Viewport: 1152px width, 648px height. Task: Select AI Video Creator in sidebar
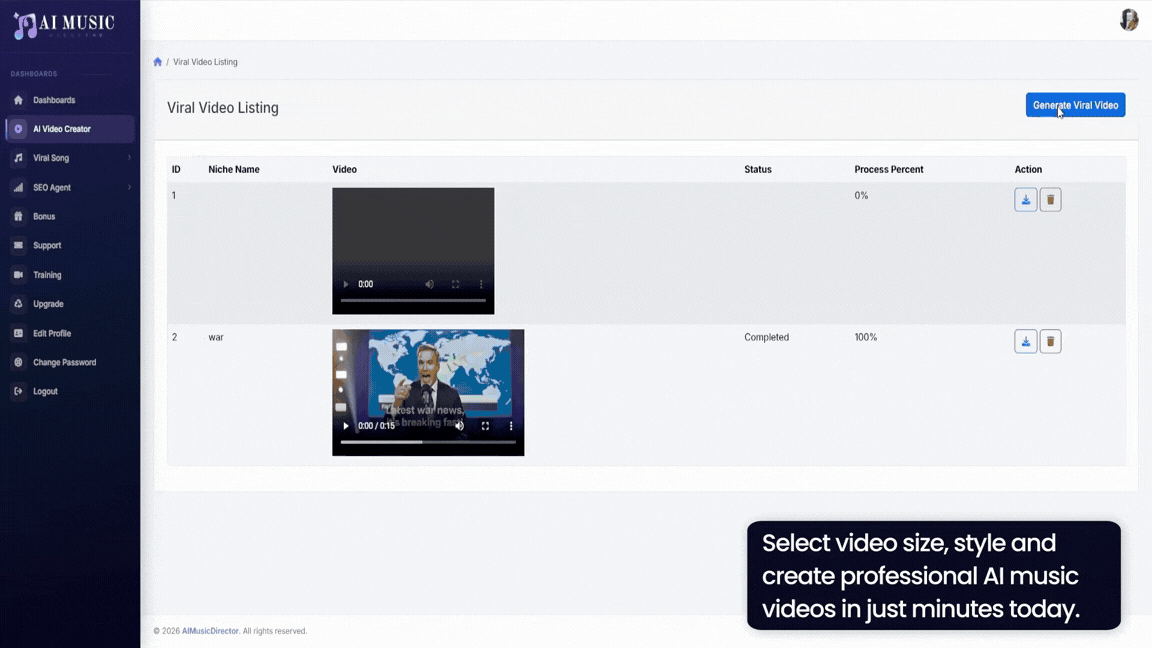[70, 129]
